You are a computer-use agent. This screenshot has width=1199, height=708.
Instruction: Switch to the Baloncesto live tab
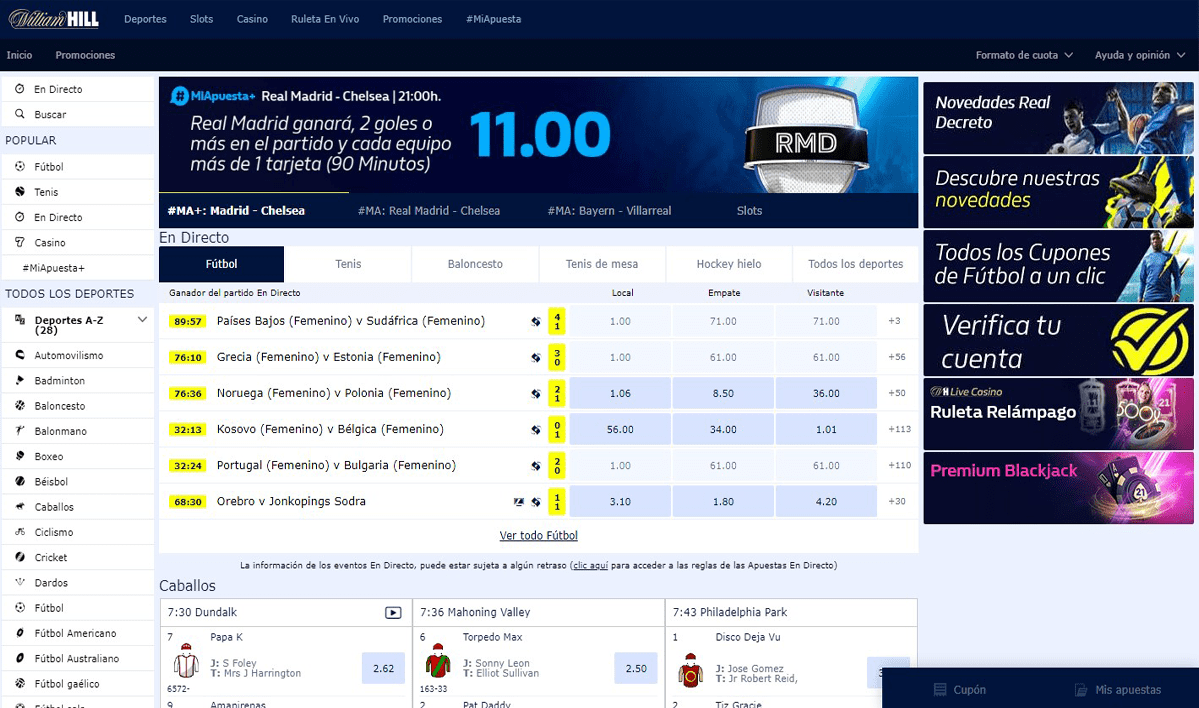475,264
